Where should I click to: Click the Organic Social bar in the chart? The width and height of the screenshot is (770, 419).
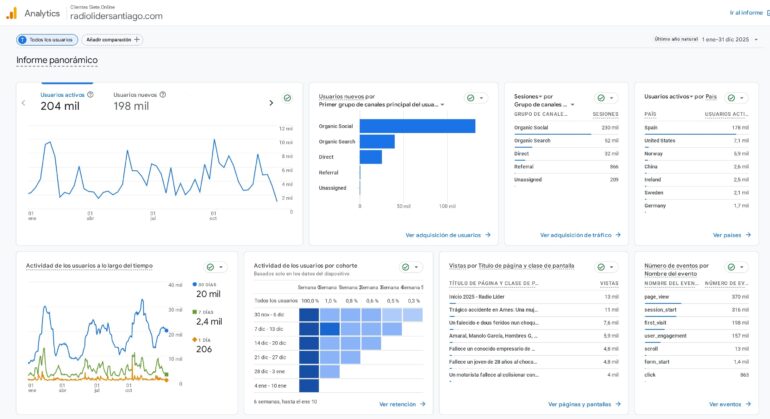tap(417, 126)
